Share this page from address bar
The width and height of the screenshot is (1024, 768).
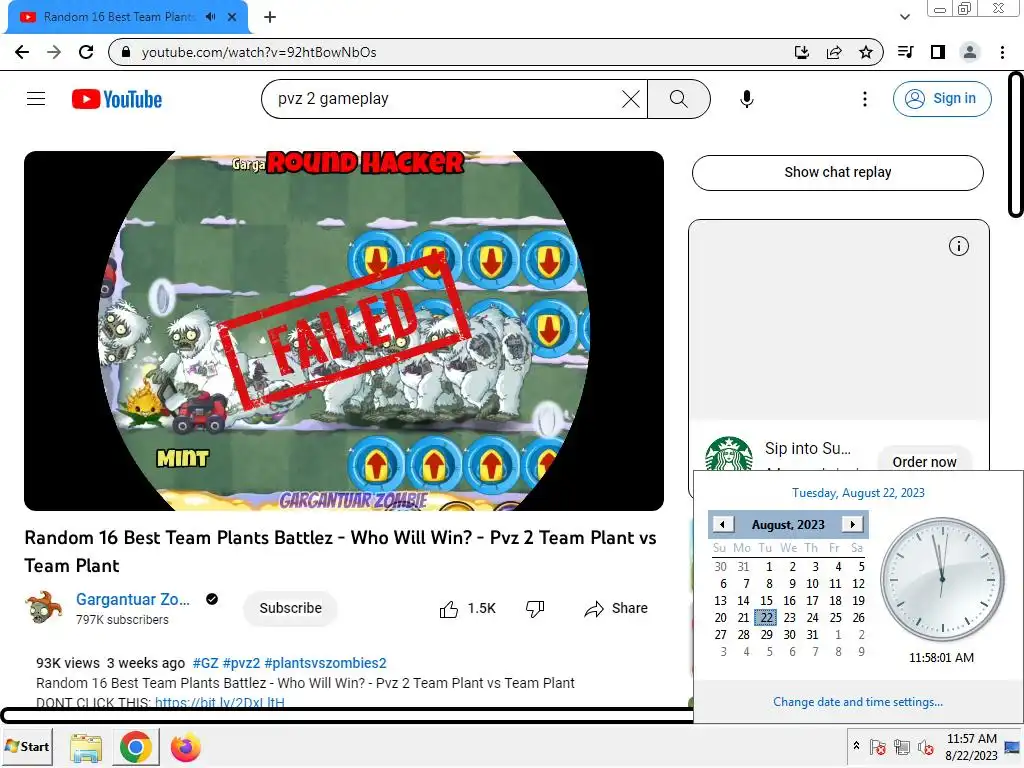pos(834,52)
